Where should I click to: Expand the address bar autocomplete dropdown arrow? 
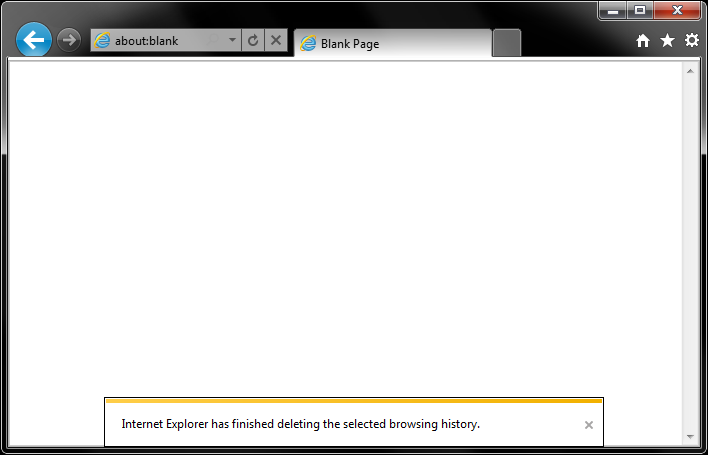(x=232, y=40)
